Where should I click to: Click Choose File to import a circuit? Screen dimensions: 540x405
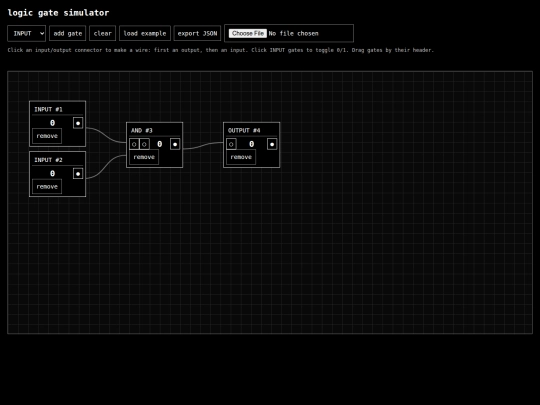[x=248, y=33]
